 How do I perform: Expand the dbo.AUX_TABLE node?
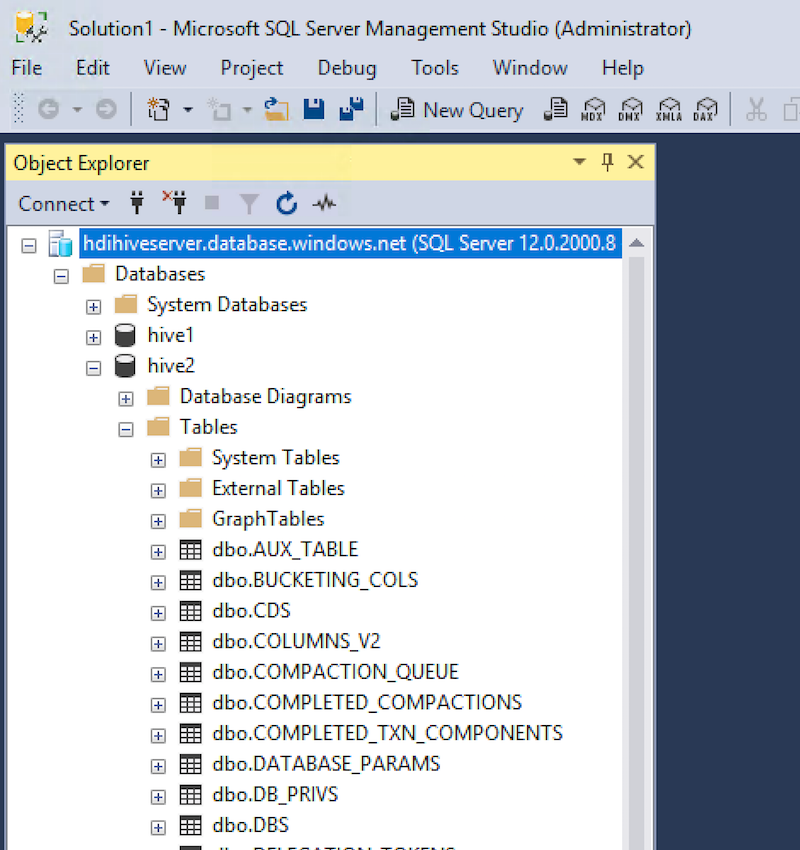click(158, 552)
